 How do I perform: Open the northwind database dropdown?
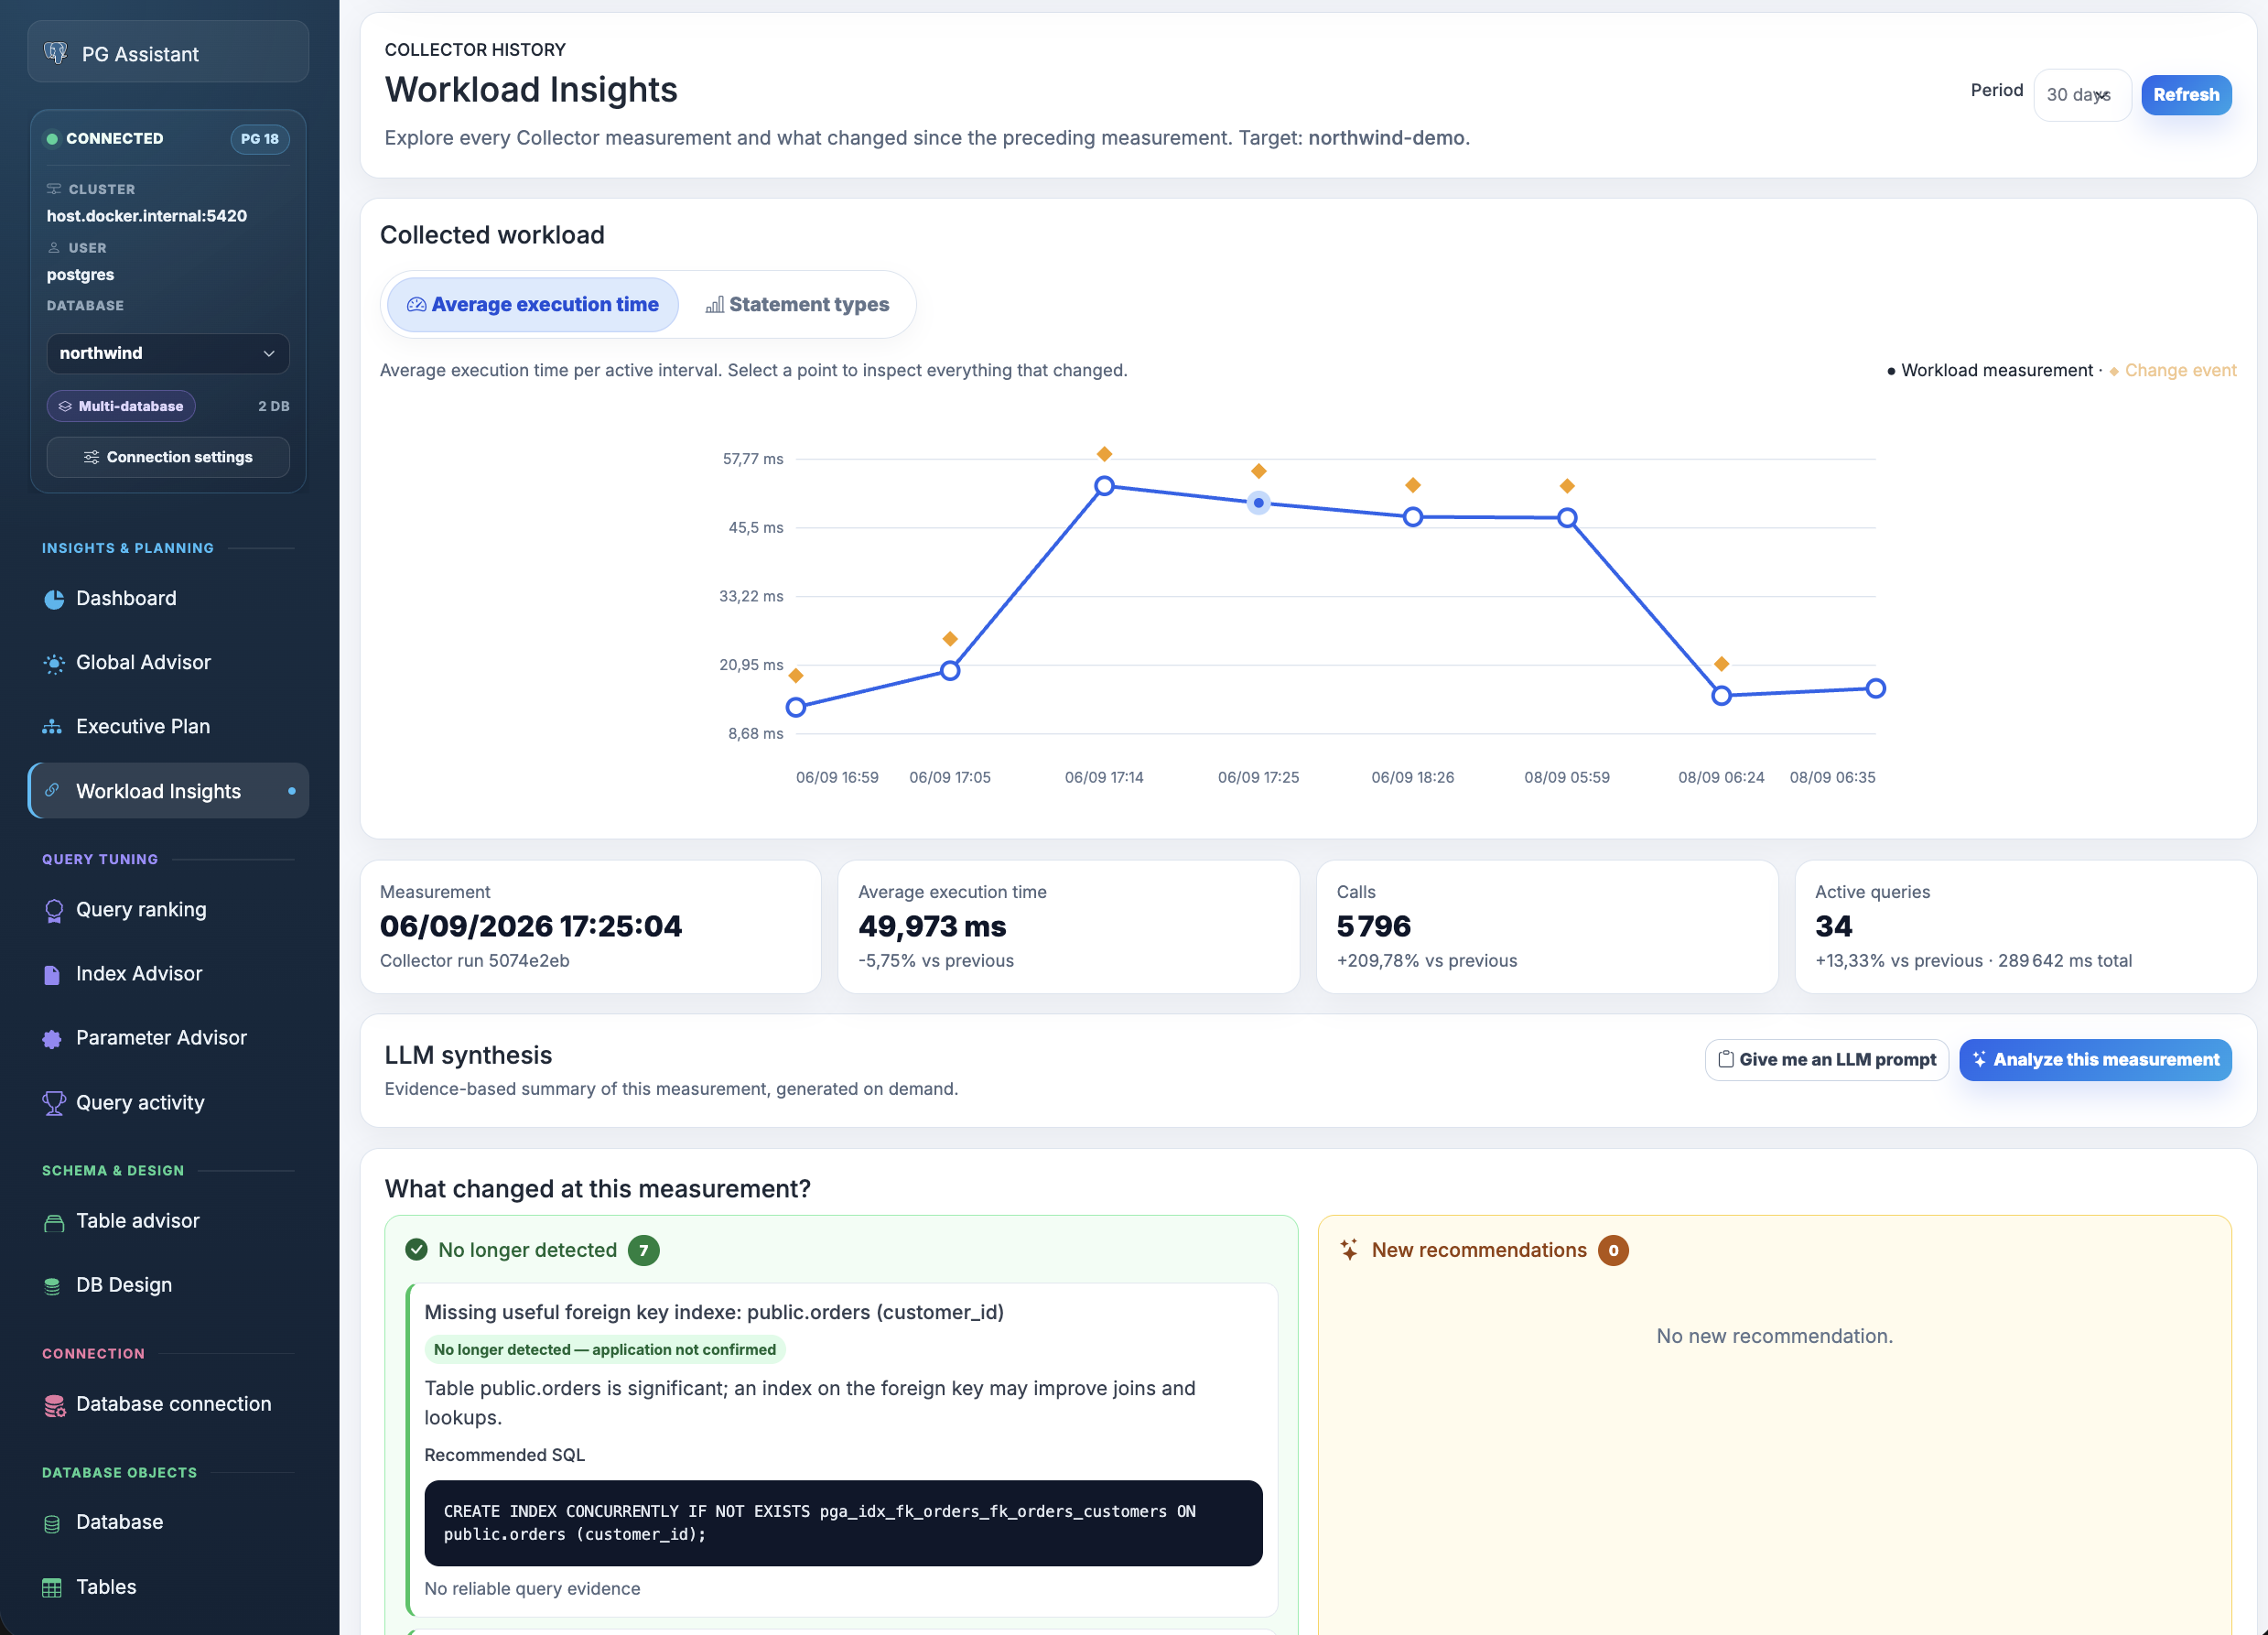point(168,353)
